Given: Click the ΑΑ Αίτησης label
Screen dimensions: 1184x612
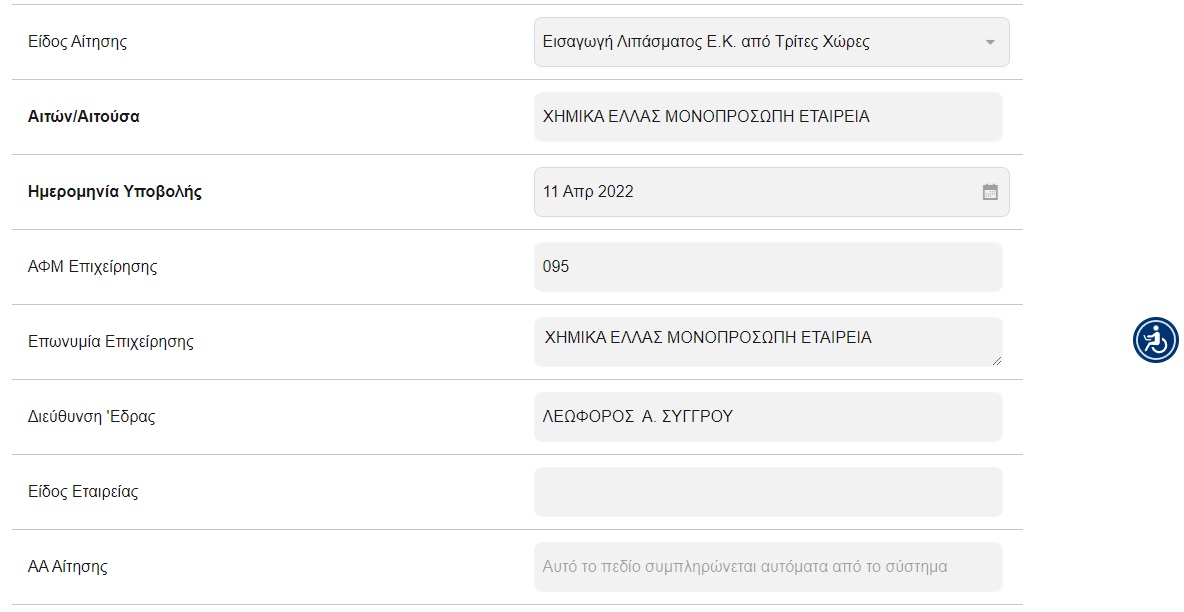Looking at the screenshot, I should 68,567.
